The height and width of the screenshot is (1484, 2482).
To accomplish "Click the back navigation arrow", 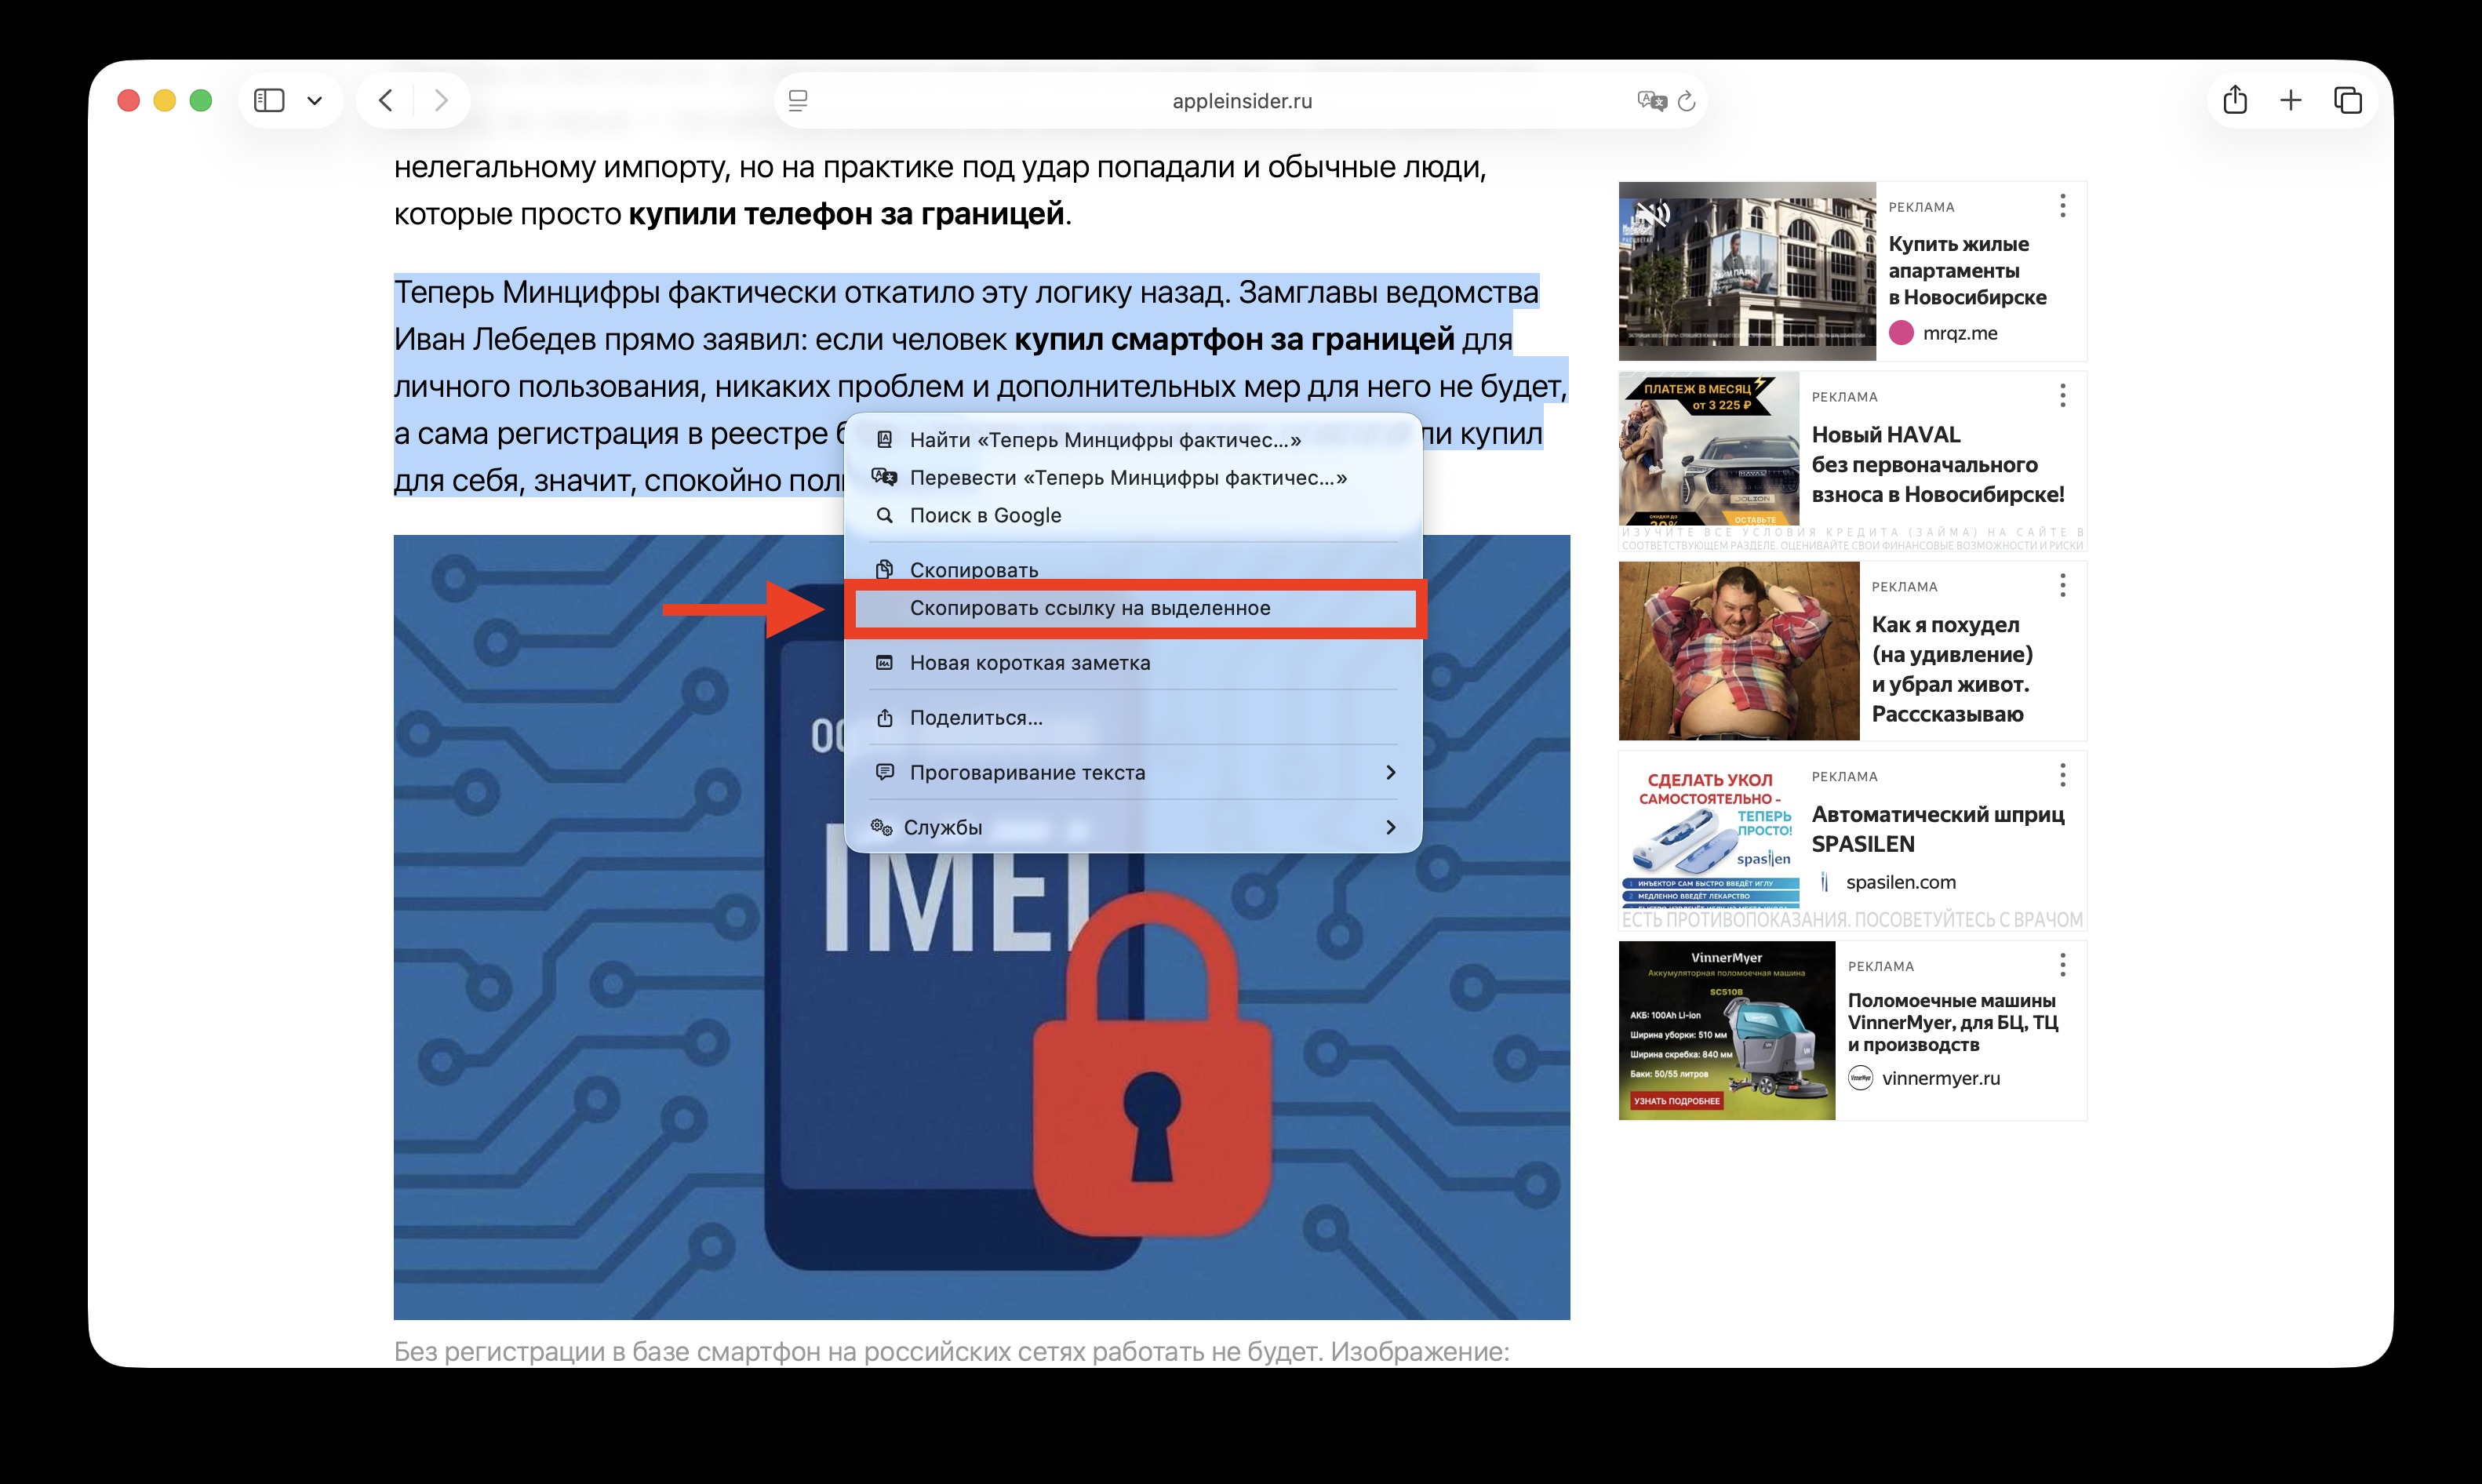I will coord(385,100).
